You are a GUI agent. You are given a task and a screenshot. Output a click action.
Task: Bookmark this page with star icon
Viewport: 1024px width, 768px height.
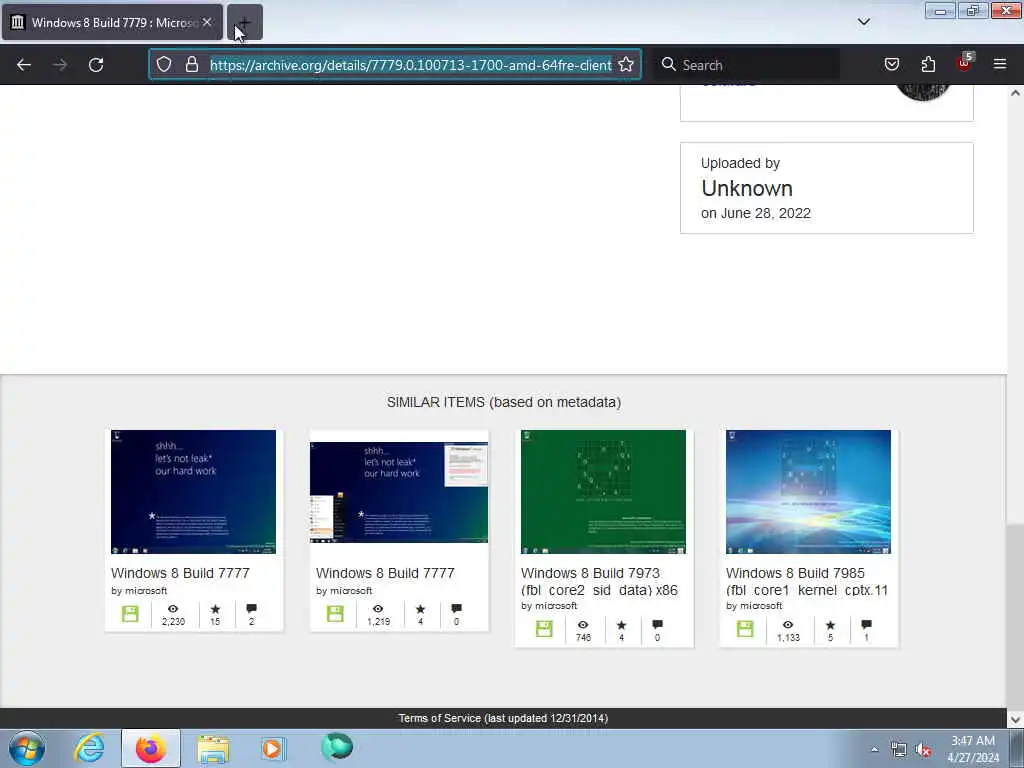(626, 65)
